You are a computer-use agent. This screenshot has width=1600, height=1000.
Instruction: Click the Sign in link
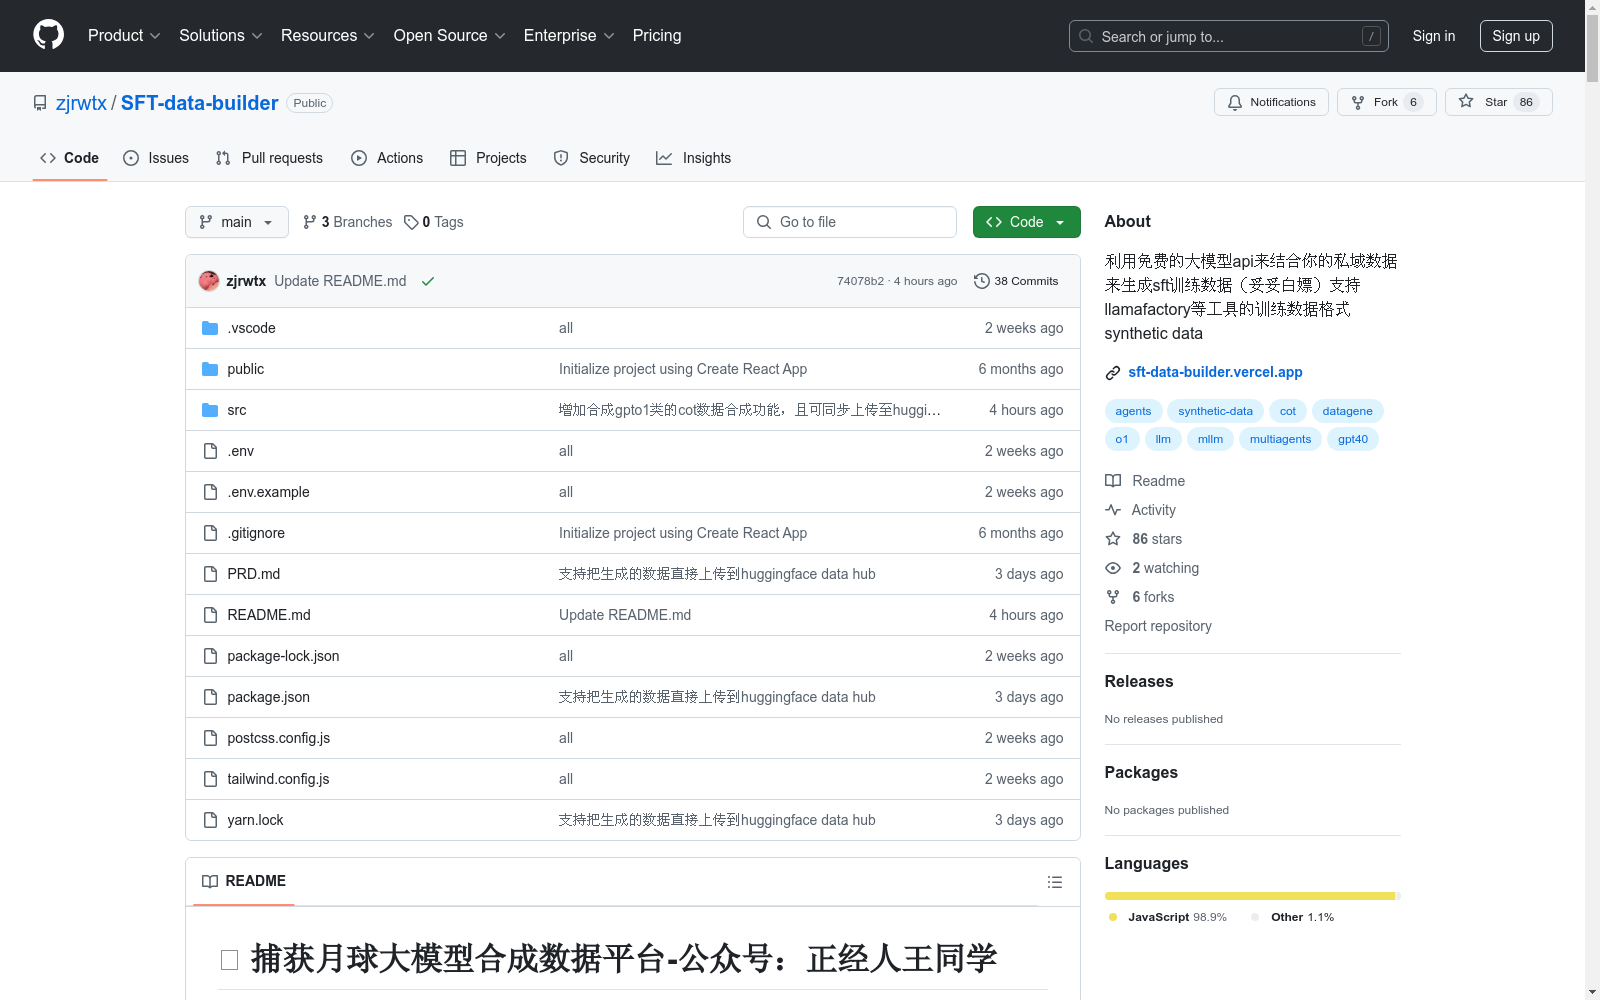1434,36
